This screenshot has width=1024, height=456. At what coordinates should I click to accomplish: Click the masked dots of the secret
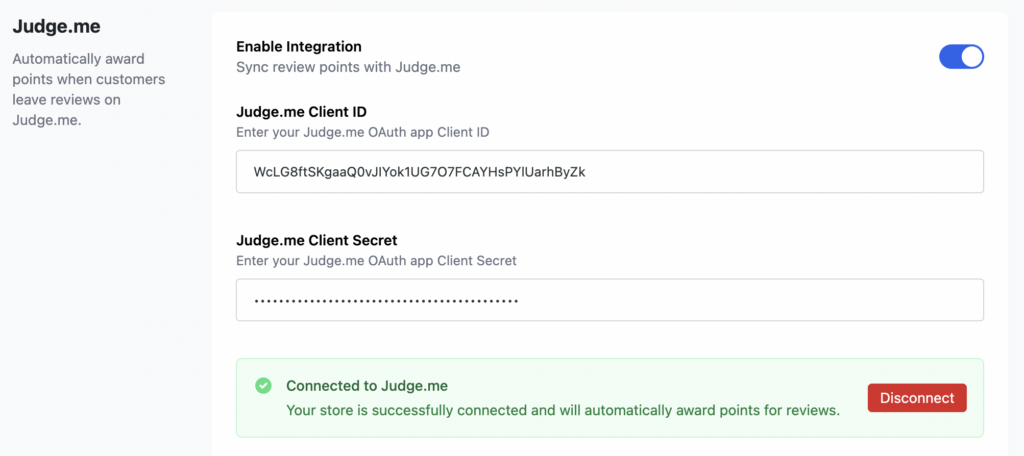[x=386, y=300]
